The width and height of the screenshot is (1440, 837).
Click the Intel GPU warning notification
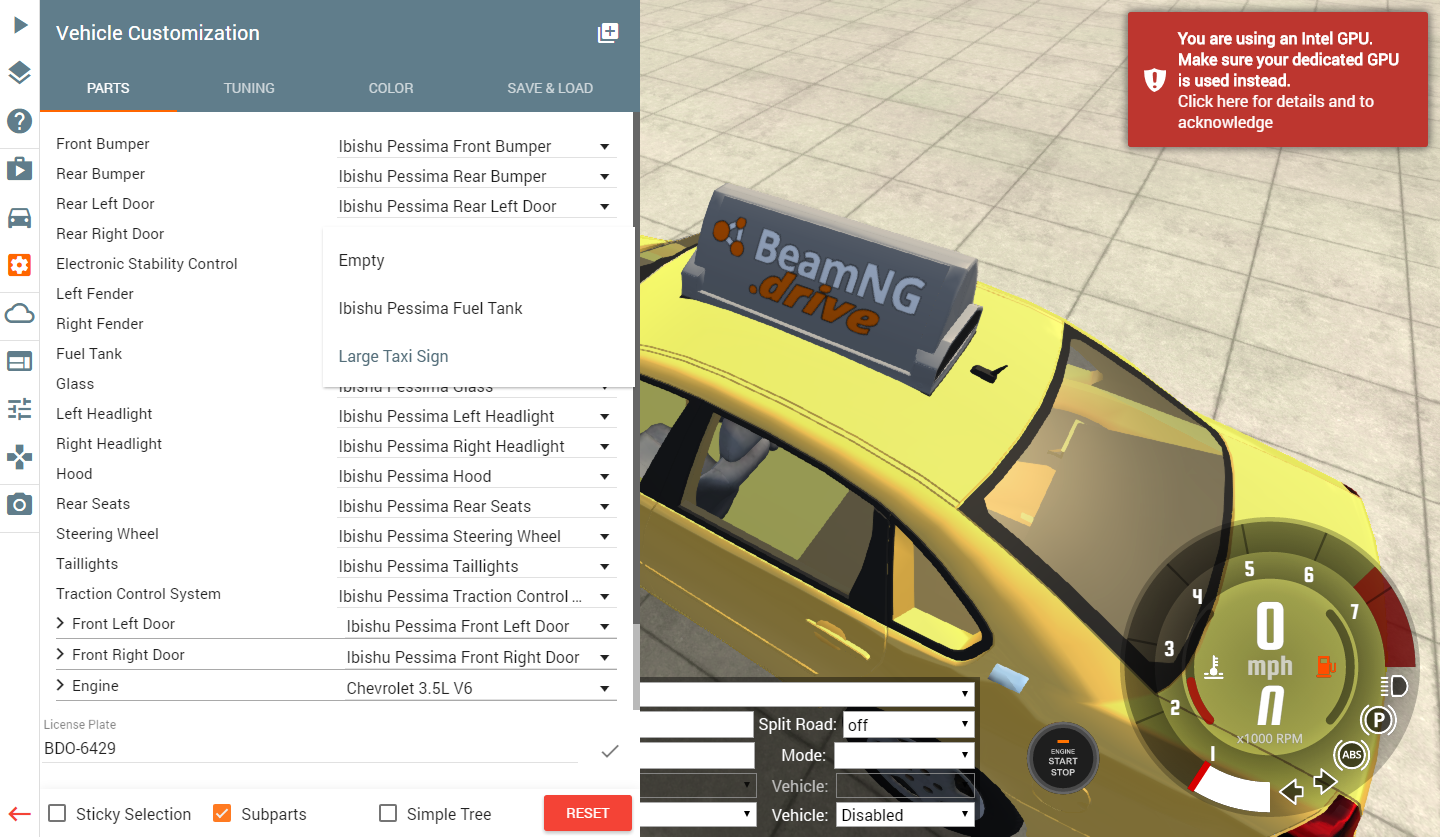[x=1278, y=80]
